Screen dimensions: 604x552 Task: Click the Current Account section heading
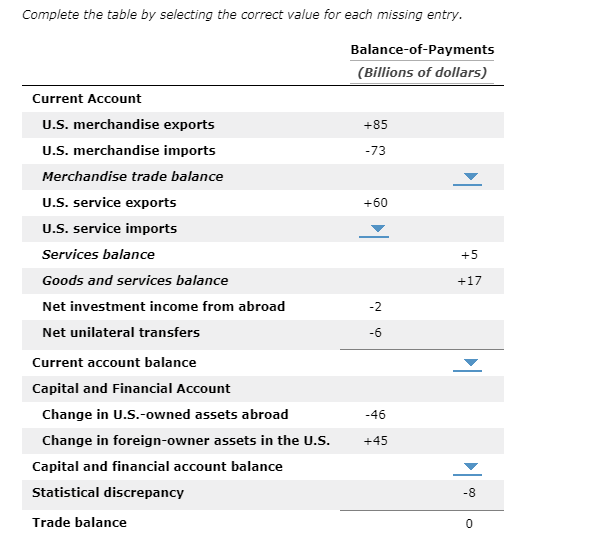(87, 99)
